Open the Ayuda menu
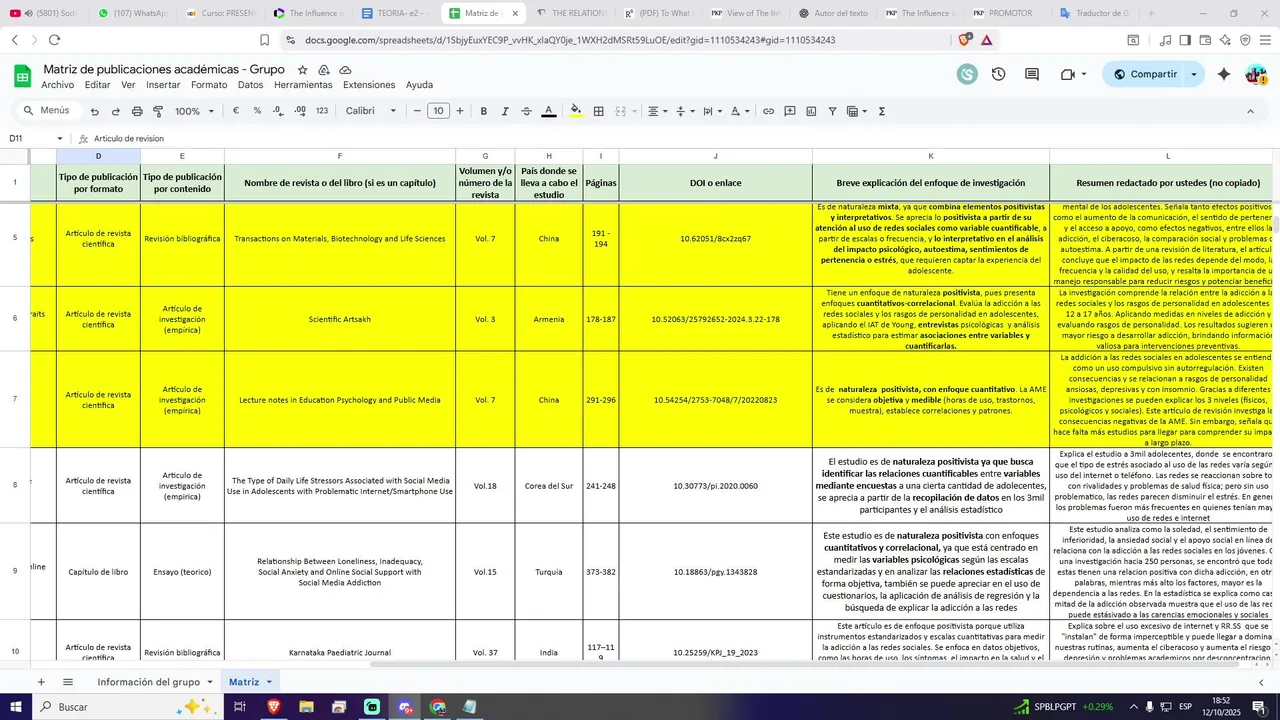The width and height of the screenshot is (1280, 720). pyautogui.click(x=419, y=85)
